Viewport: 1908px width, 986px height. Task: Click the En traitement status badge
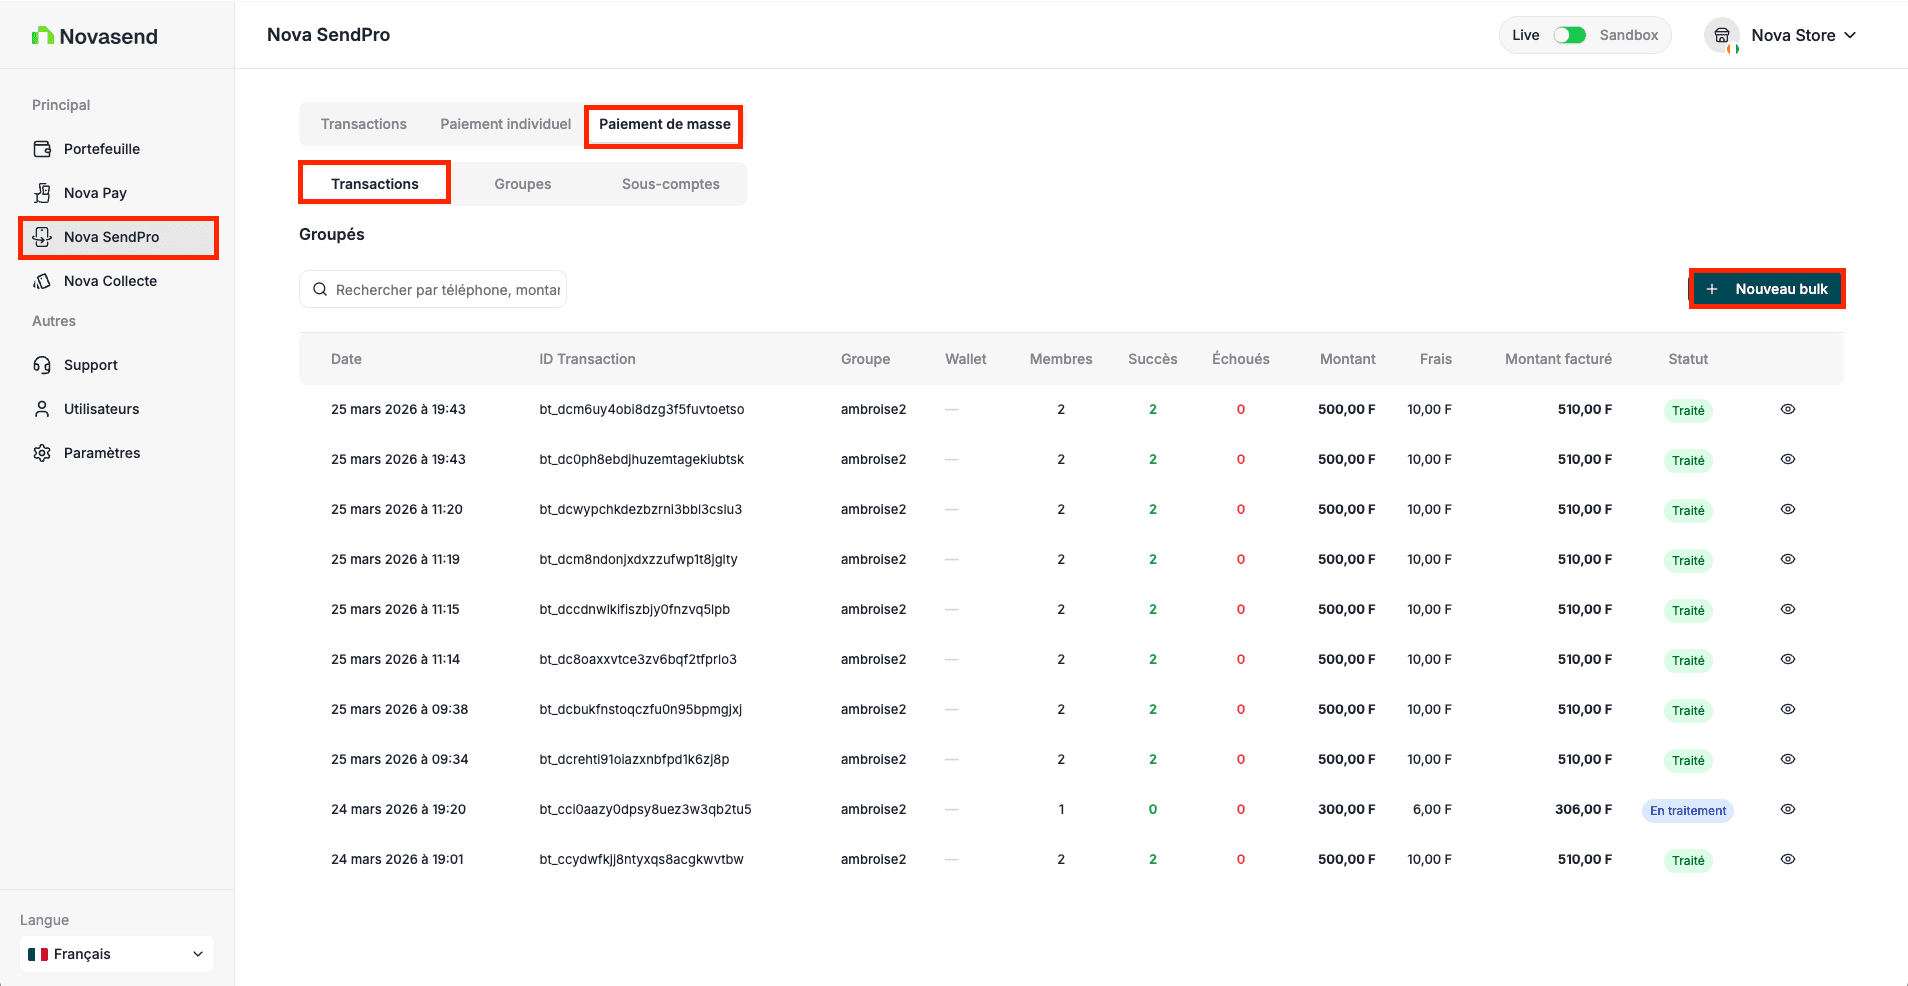click(1688, 811)
